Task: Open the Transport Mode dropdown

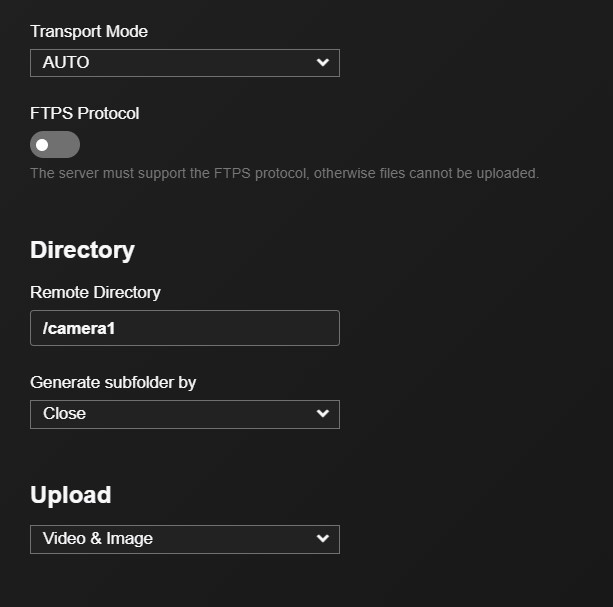Action: [185, 63]
